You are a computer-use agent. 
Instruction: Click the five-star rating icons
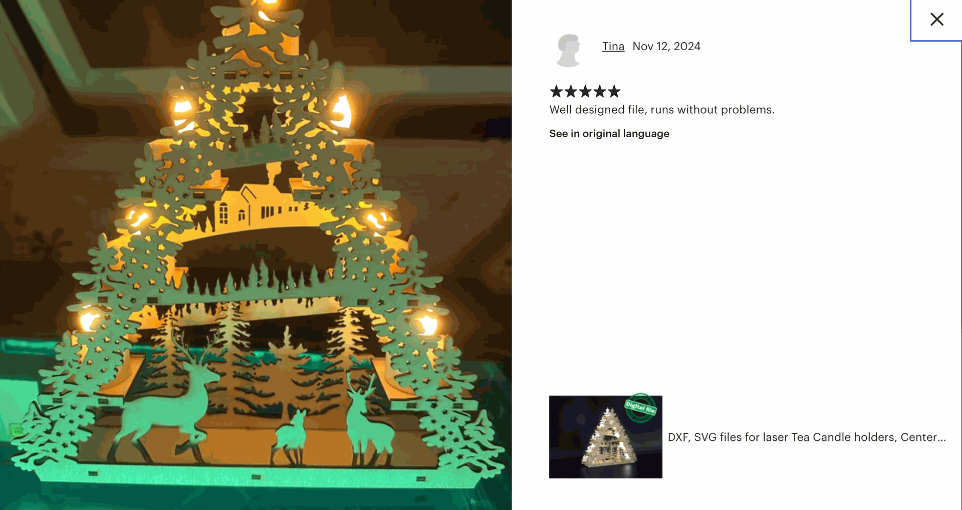click(x=585, y=91)
